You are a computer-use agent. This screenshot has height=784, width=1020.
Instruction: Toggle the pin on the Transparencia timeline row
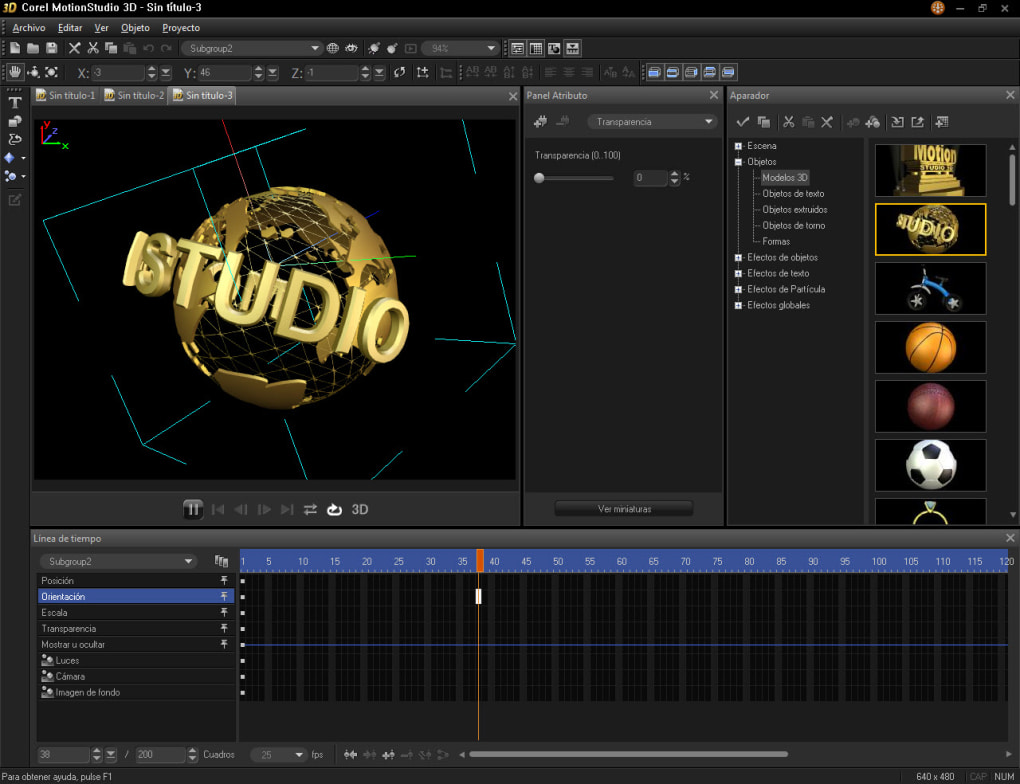pos(223,628)
